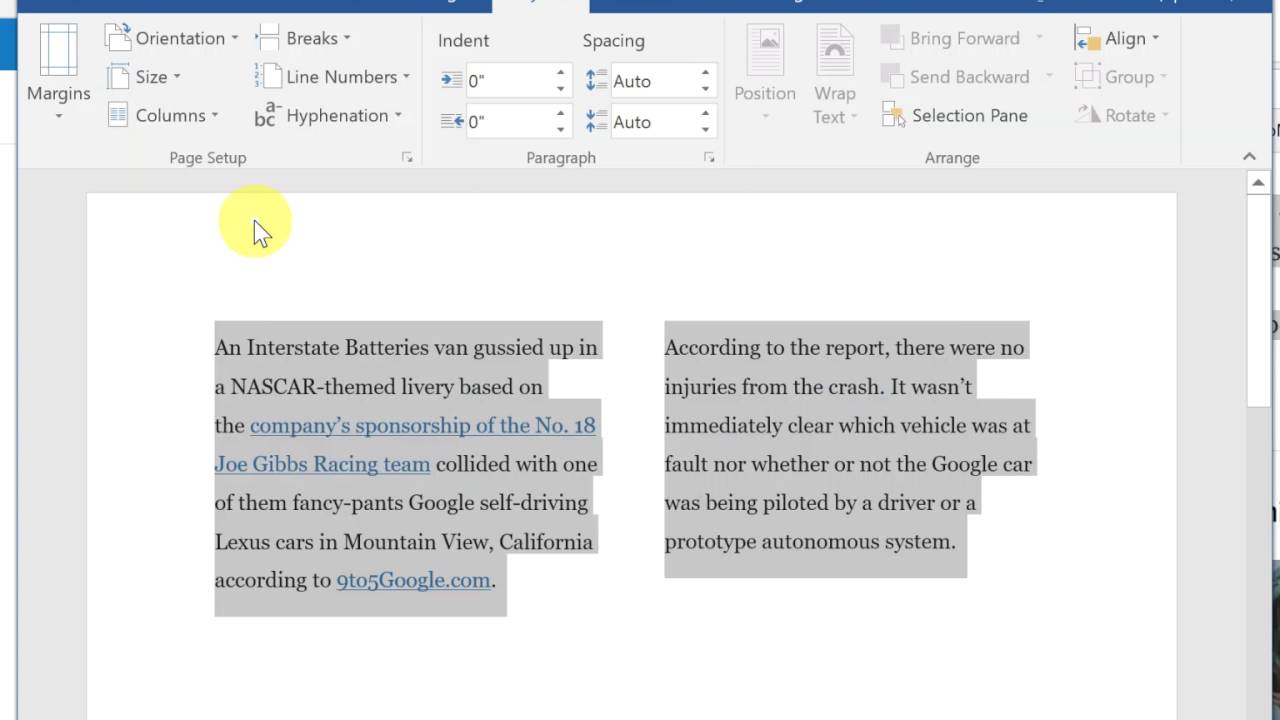Open the 9to5Google.com link
1280x720 pixels.
[413, 580]
